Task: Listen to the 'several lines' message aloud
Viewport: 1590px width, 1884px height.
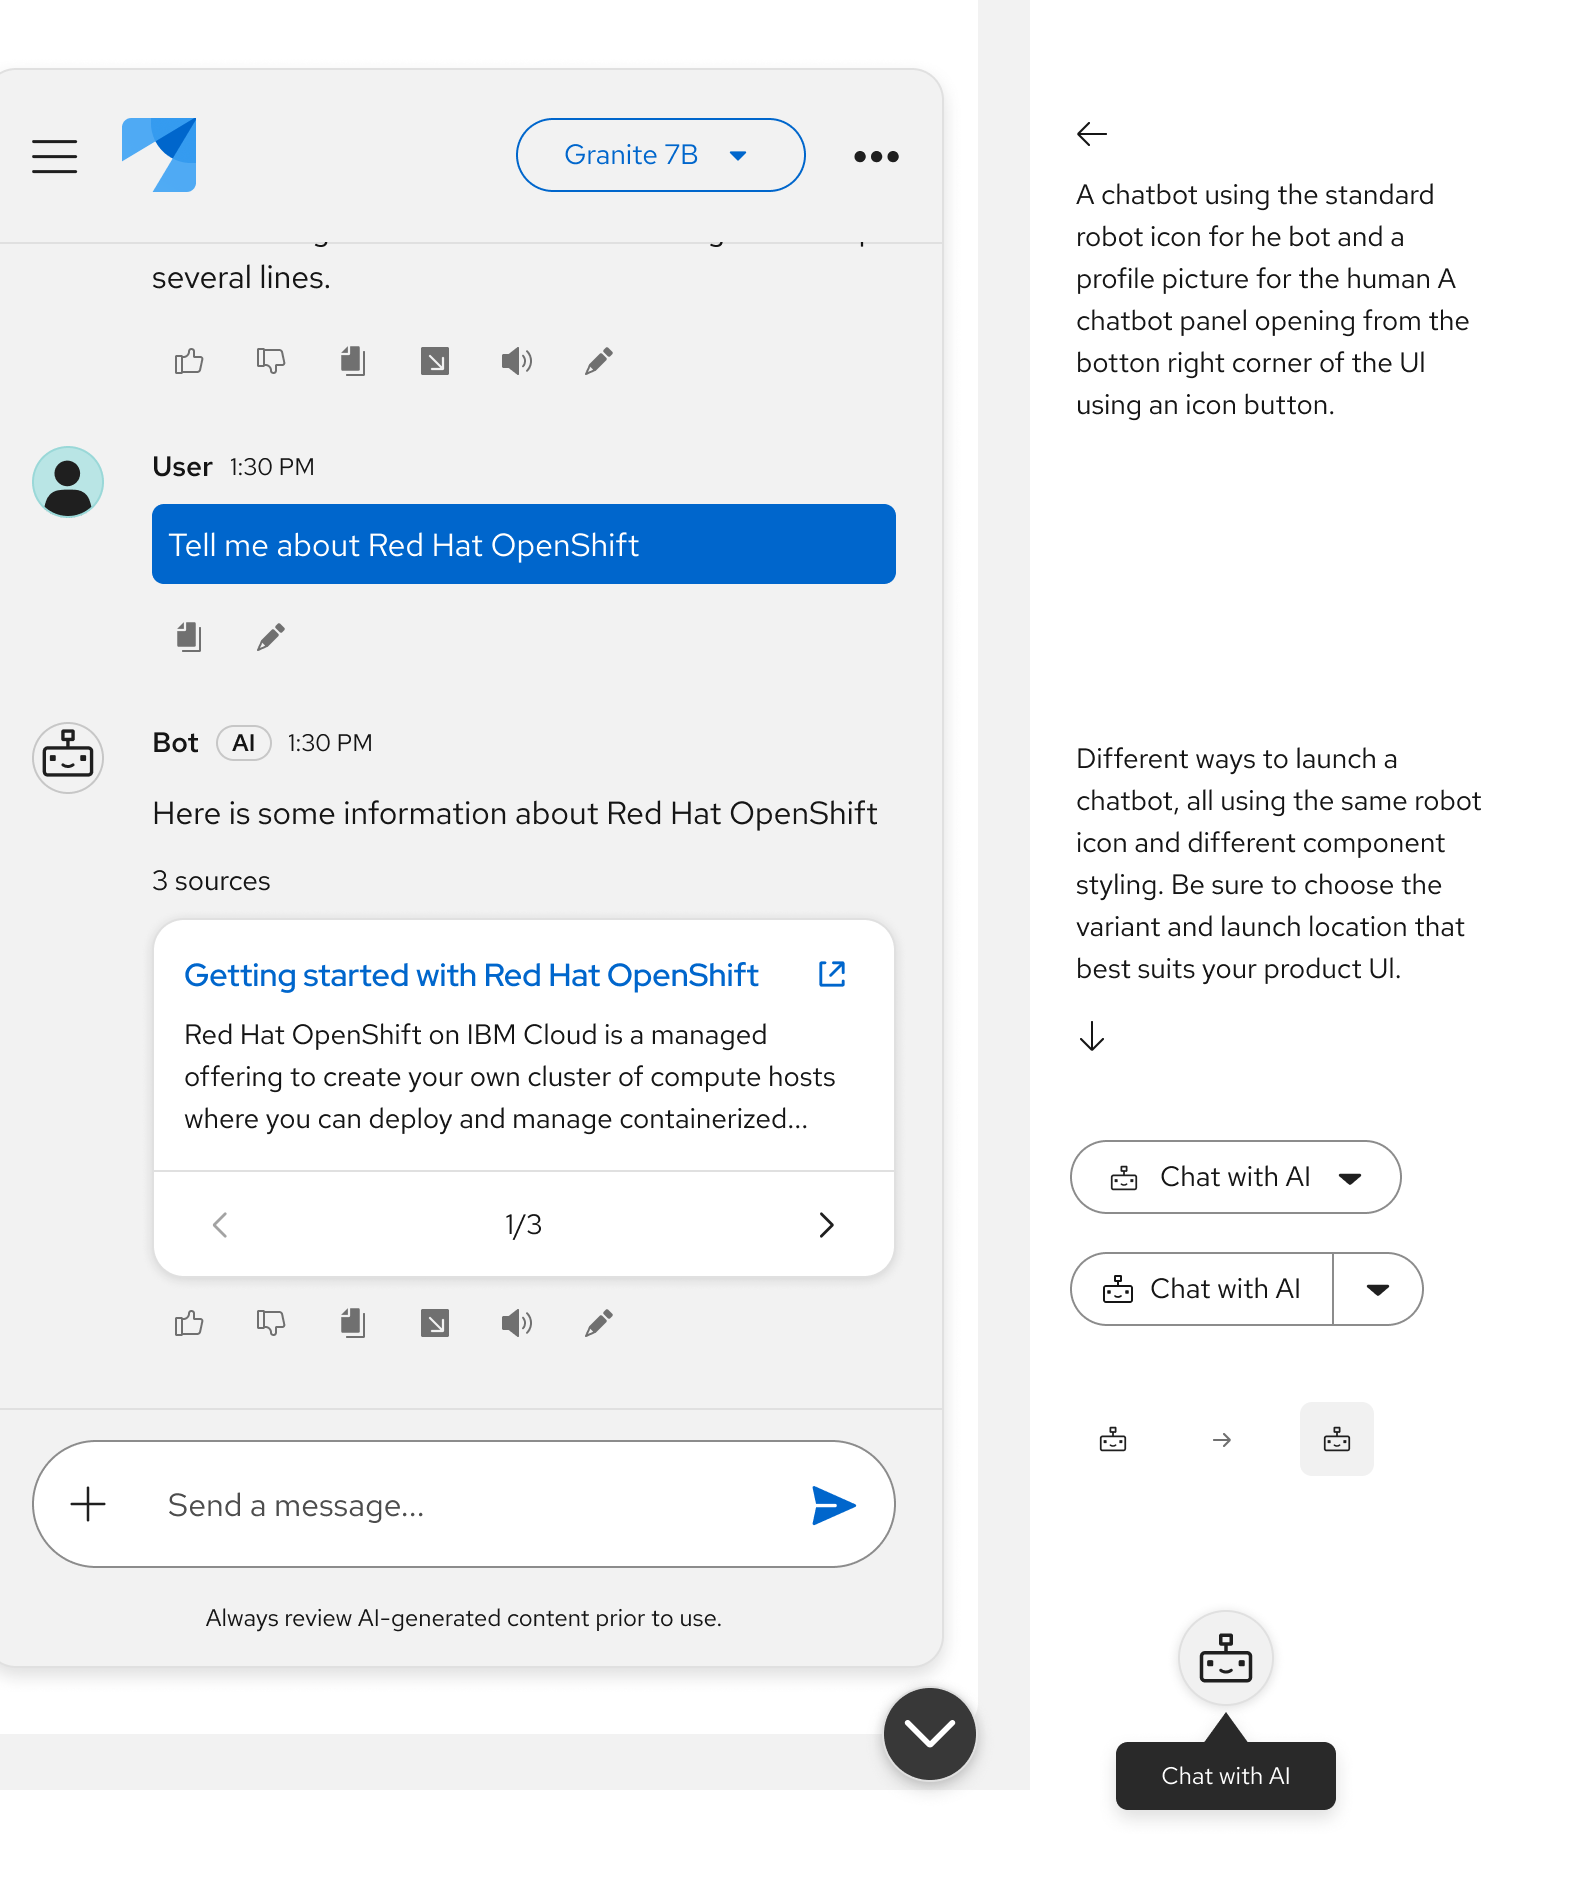Action: [x=517, y=361]
